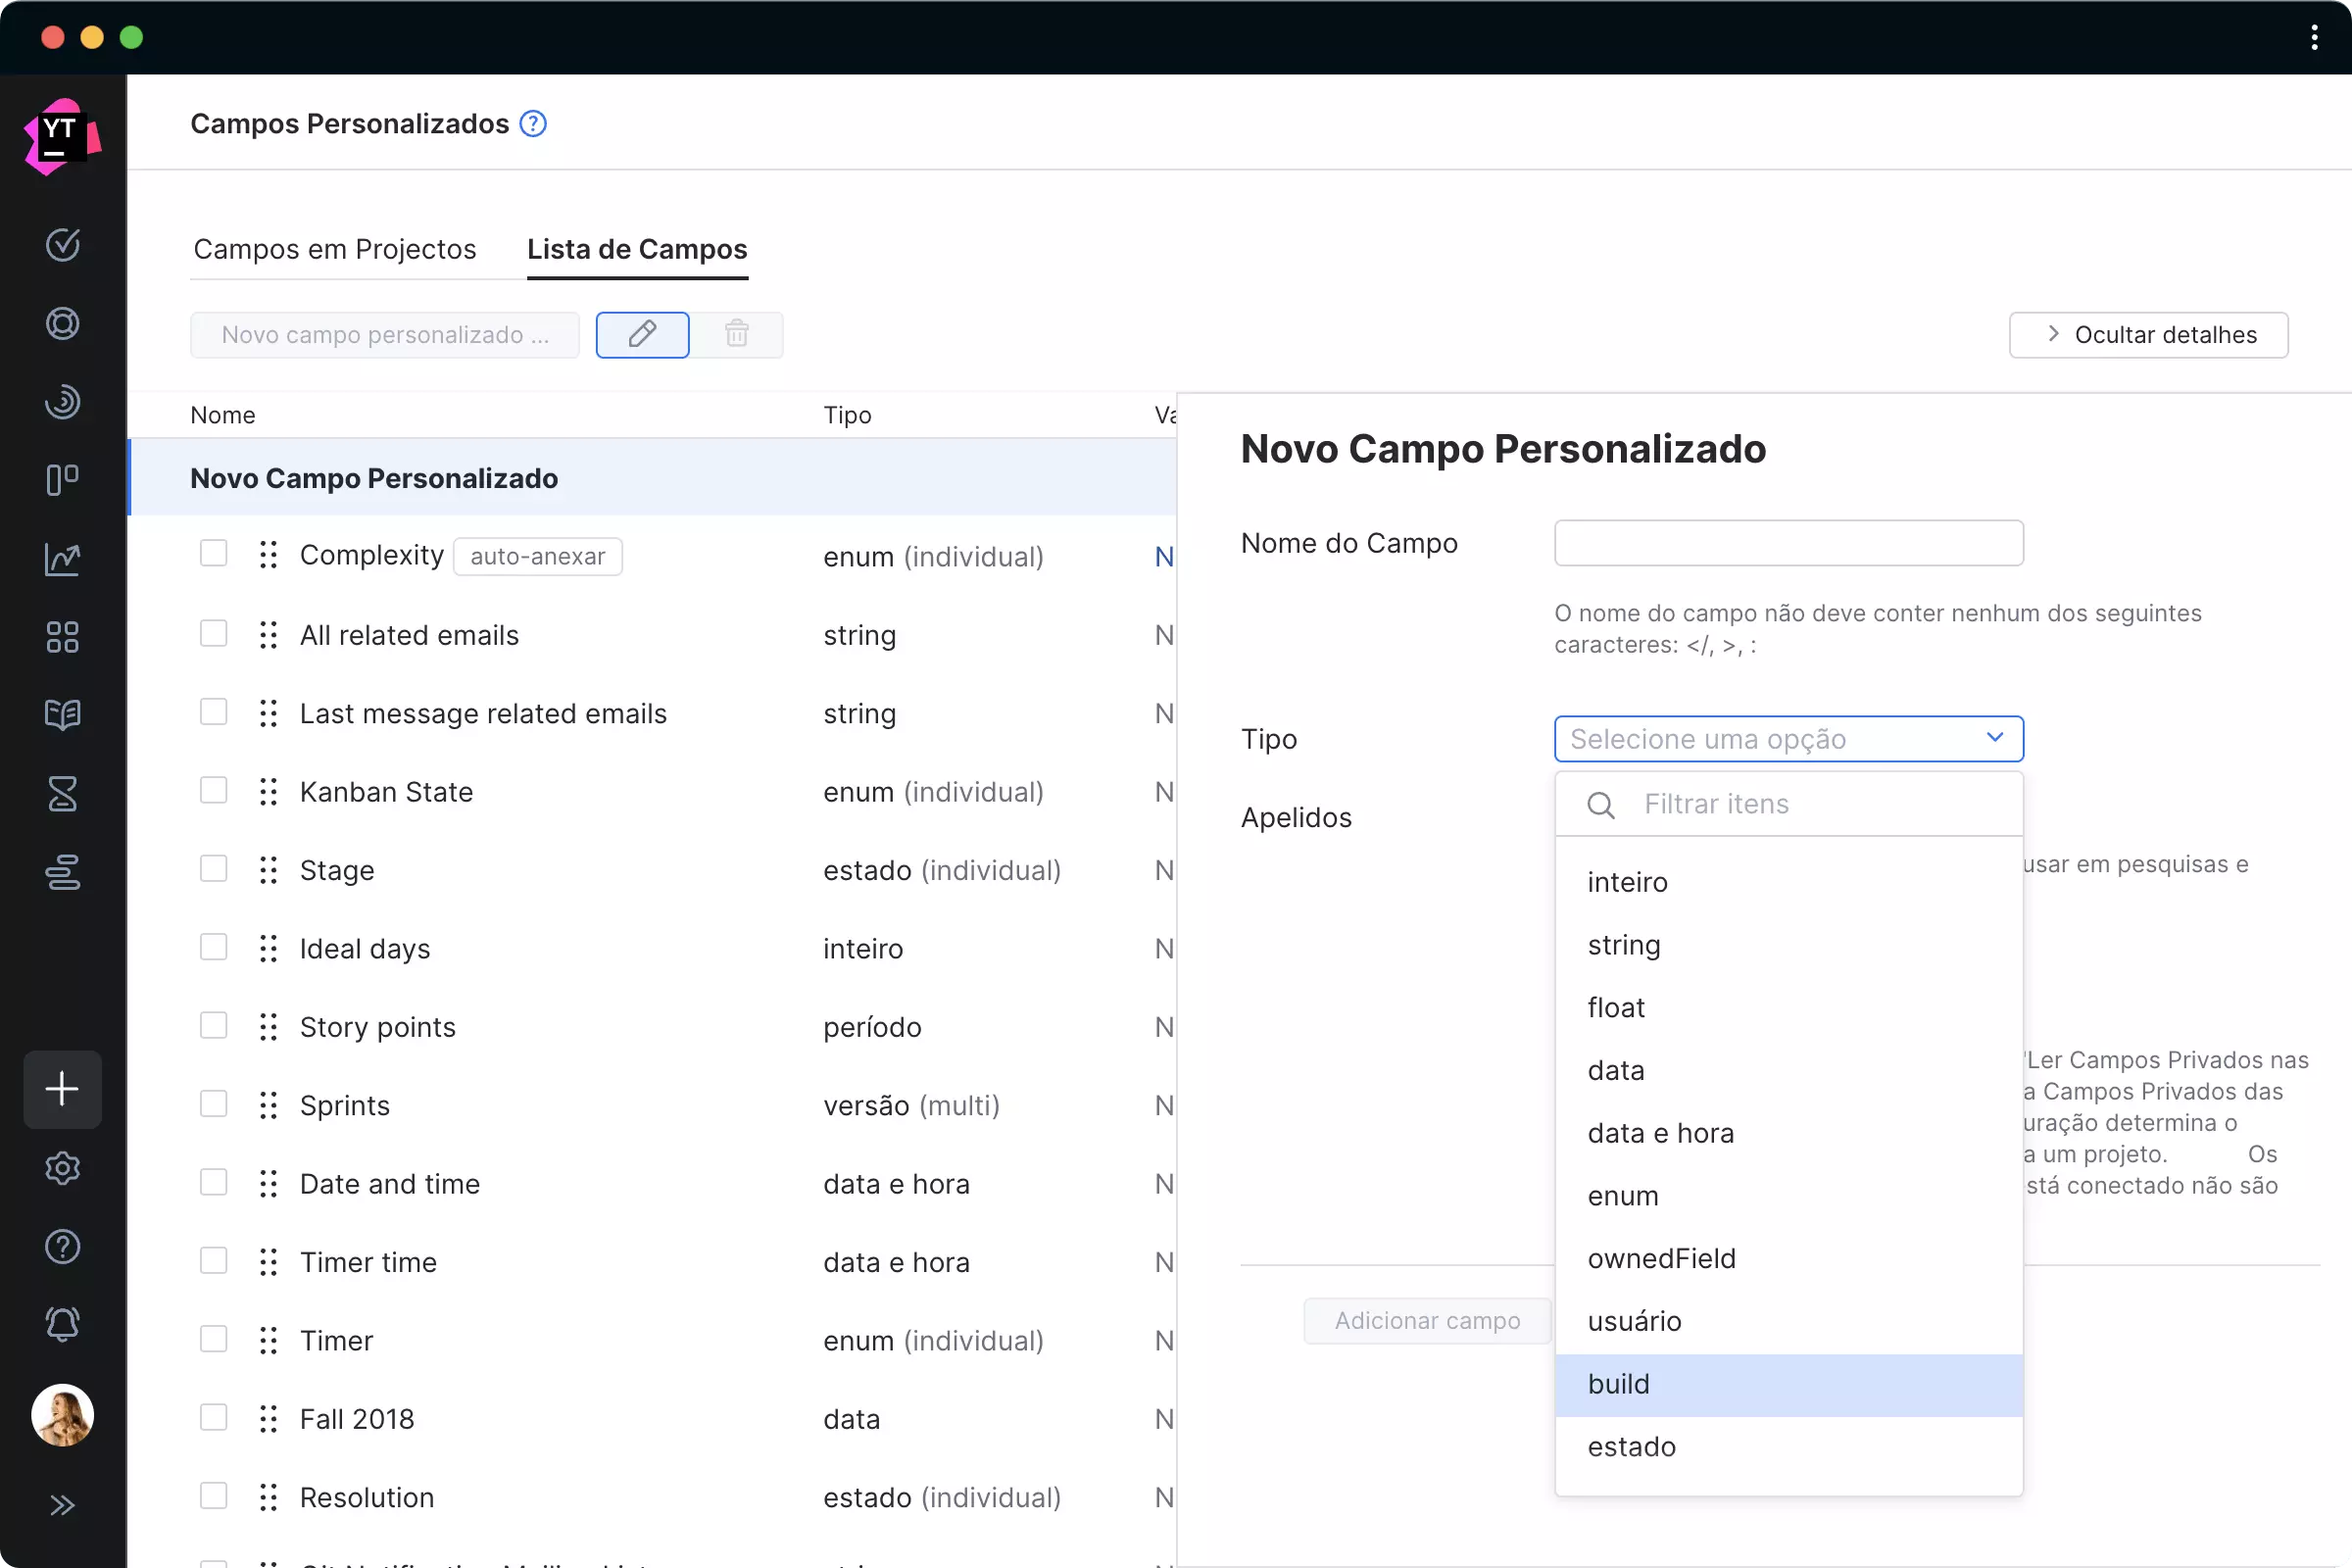Click the Adicionar campo button
The image size is (2352, 1568).
(x=1426, y=1321)
